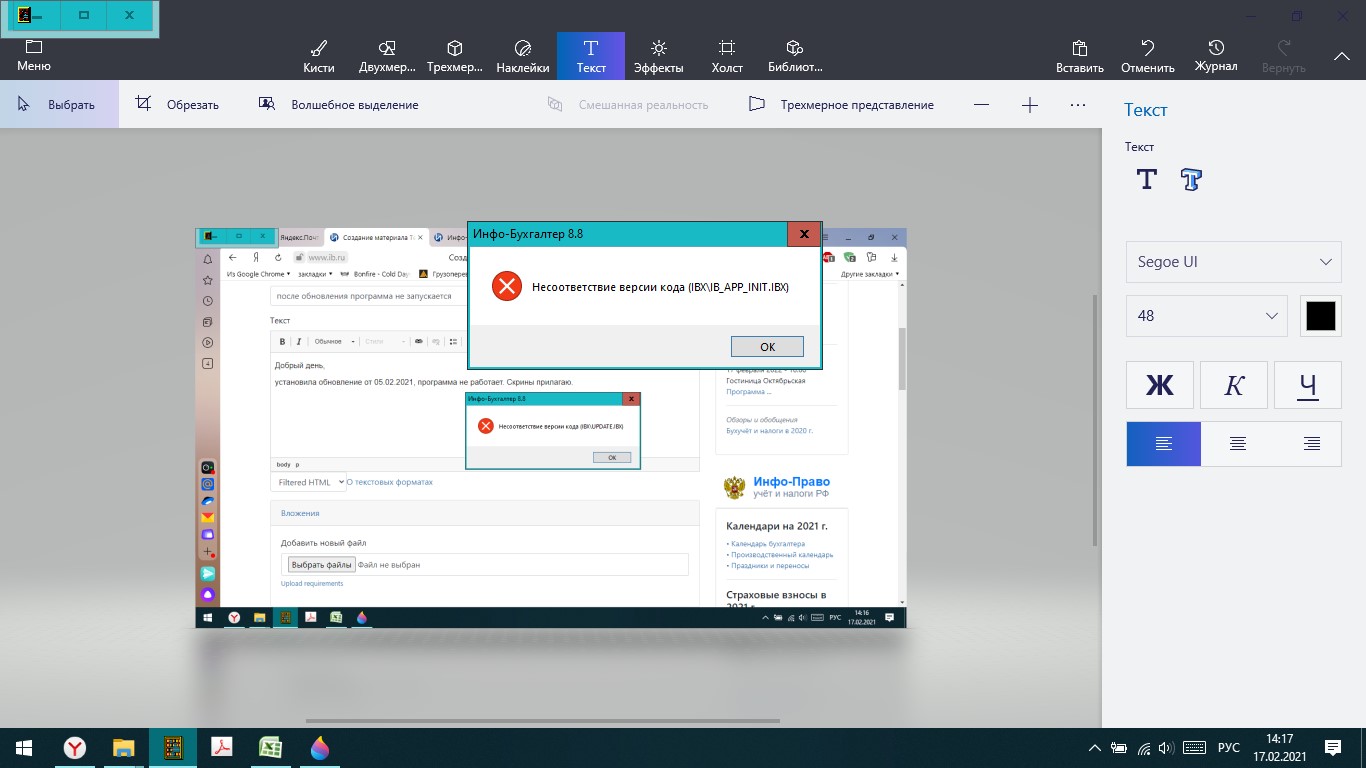Switch the РУС input language
The width and height of the screenshot is (1366, 768).
[x=1228, y=748]
